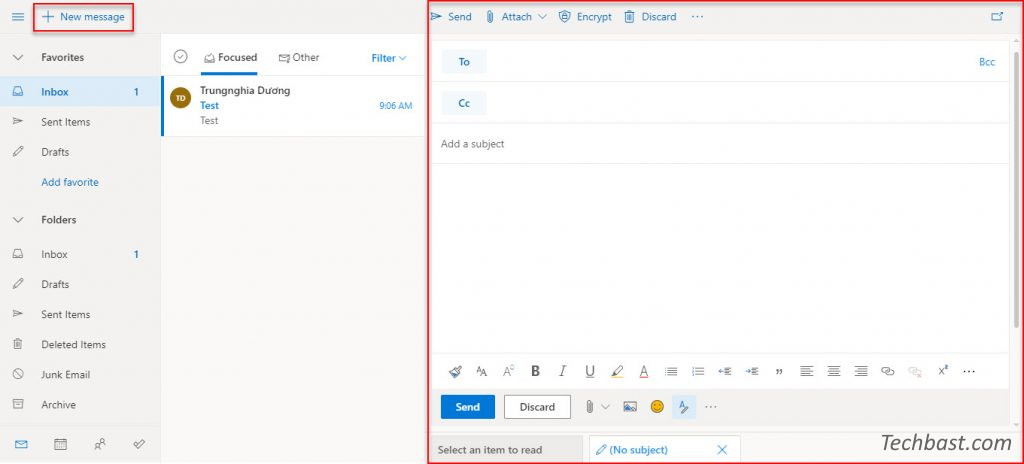Toggle underline formatting
This screenshot has height=464, width=1024.
590,371
